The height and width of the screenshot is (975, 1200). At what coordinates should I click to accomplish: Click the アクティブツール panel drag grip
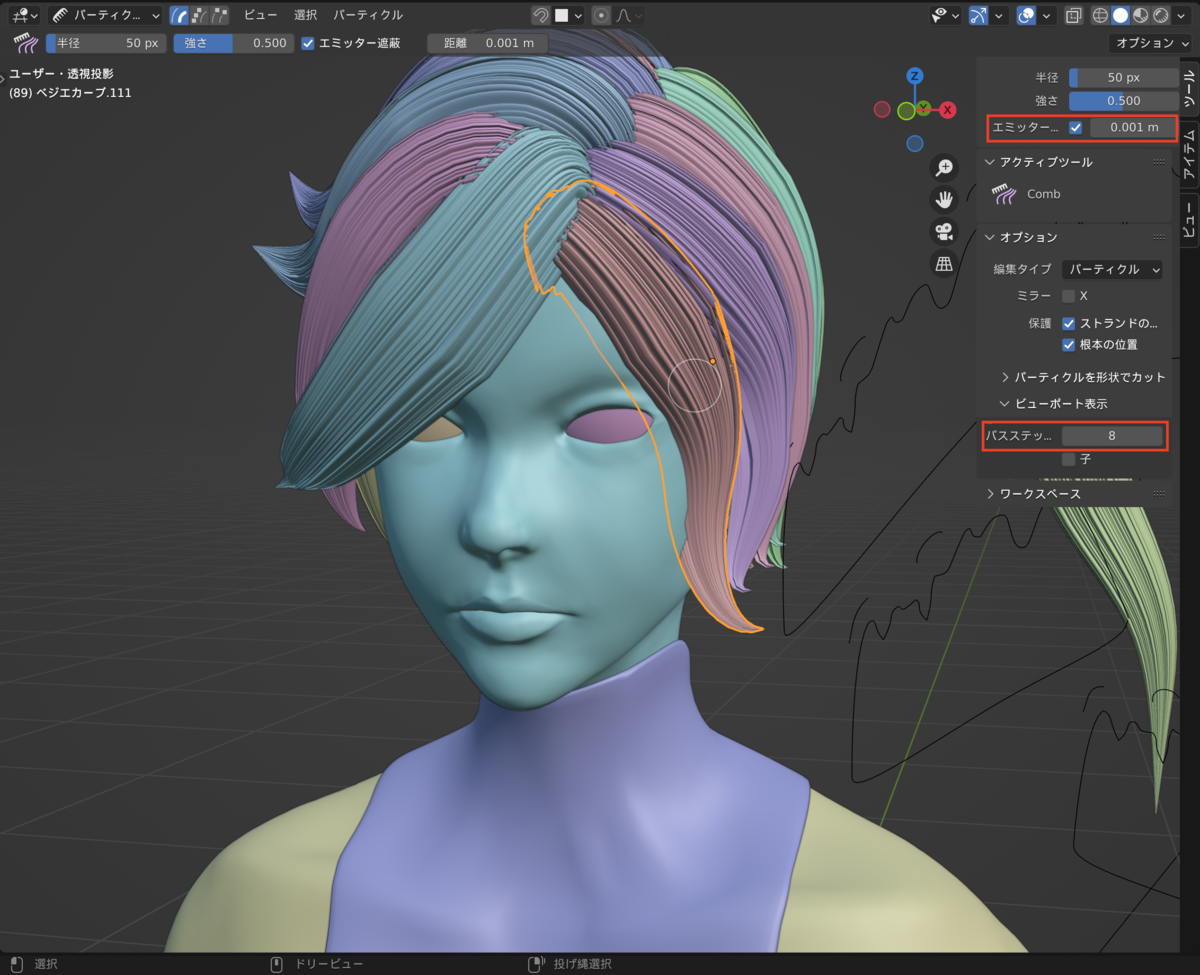click(1159, 162)
